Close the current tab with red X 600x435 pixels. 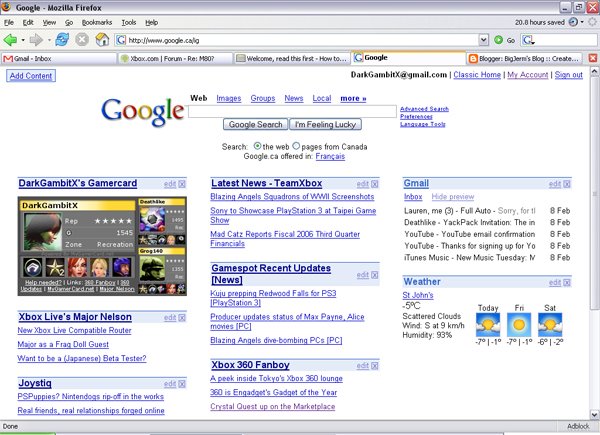tap(593, 58)
